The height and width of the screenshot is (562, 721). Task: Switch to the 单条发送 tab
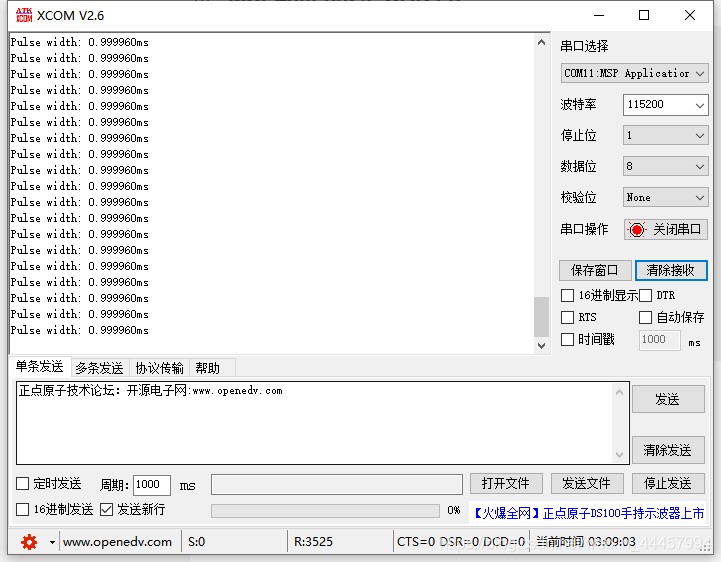point(40,367)
